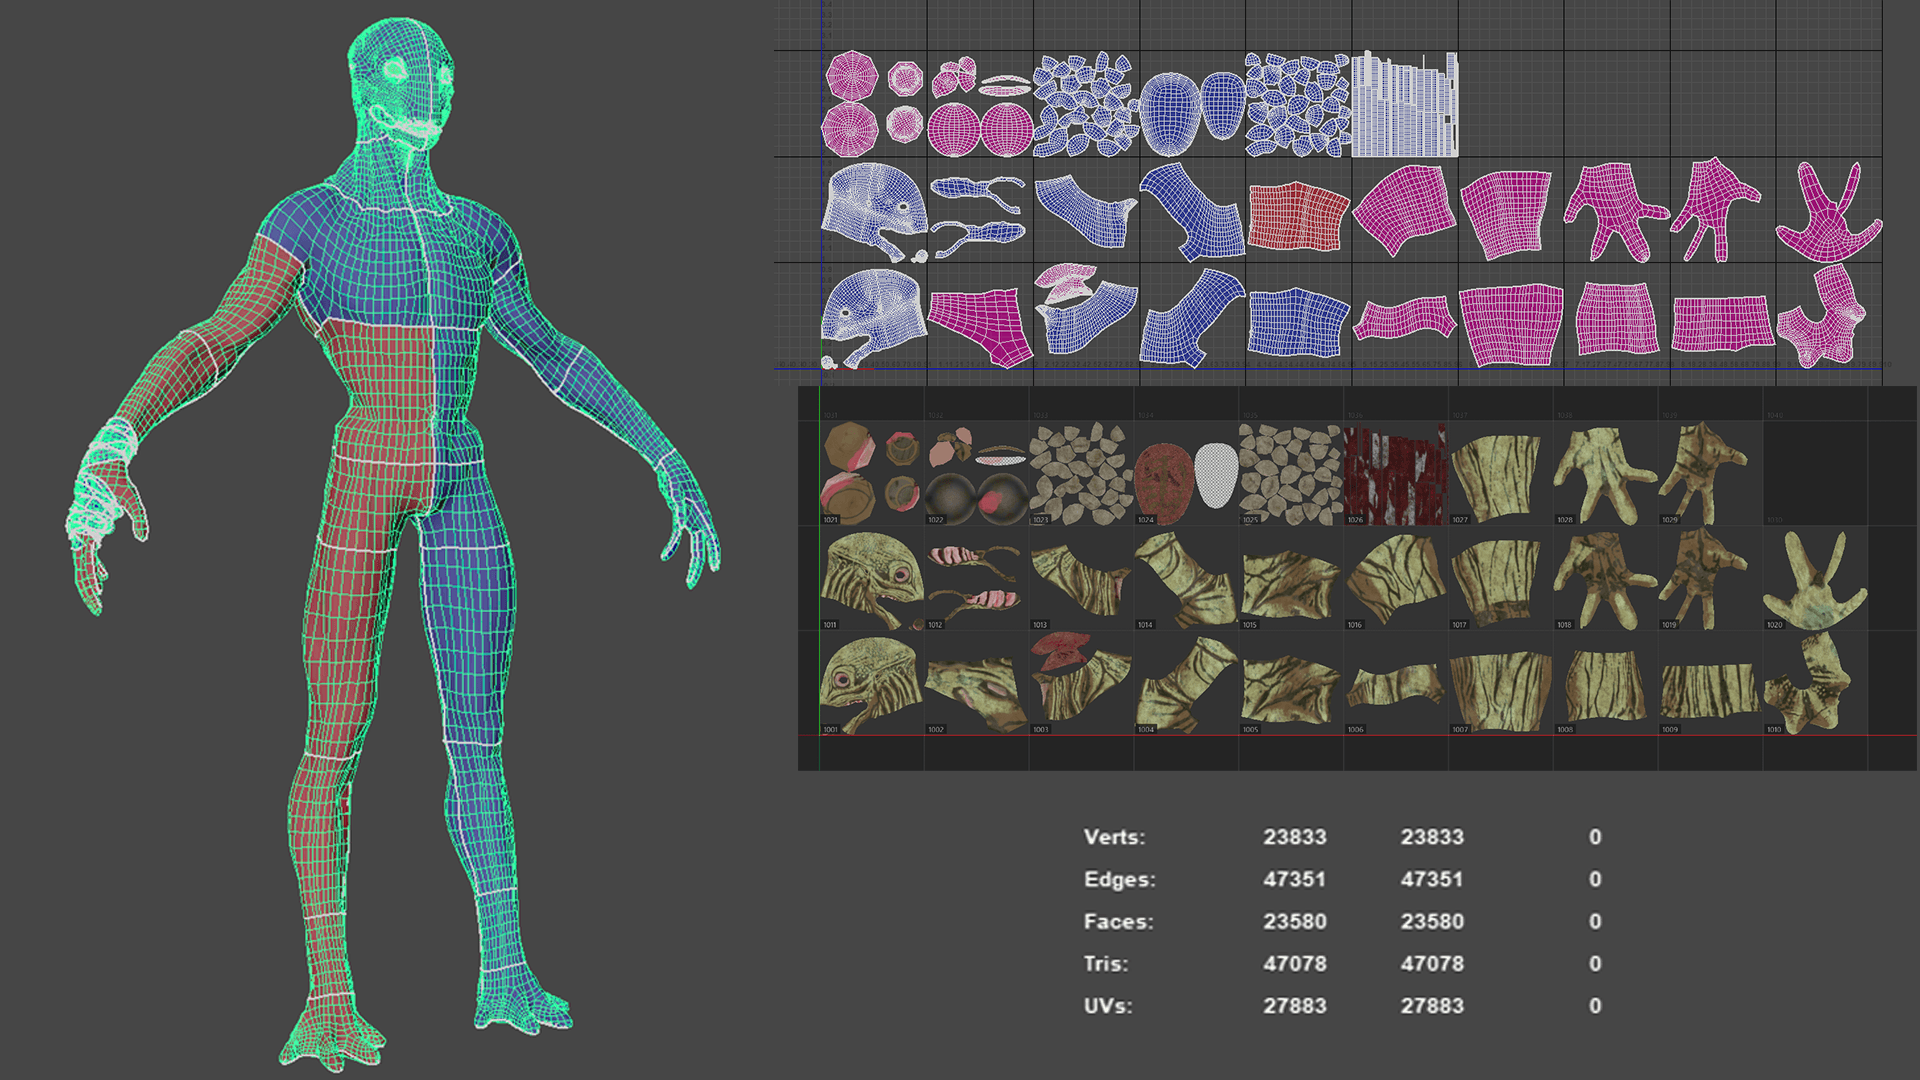Pick the eyeball texture tile 1022
This screenshot has width=1920, height=1080.
click(x=975, y=474)
